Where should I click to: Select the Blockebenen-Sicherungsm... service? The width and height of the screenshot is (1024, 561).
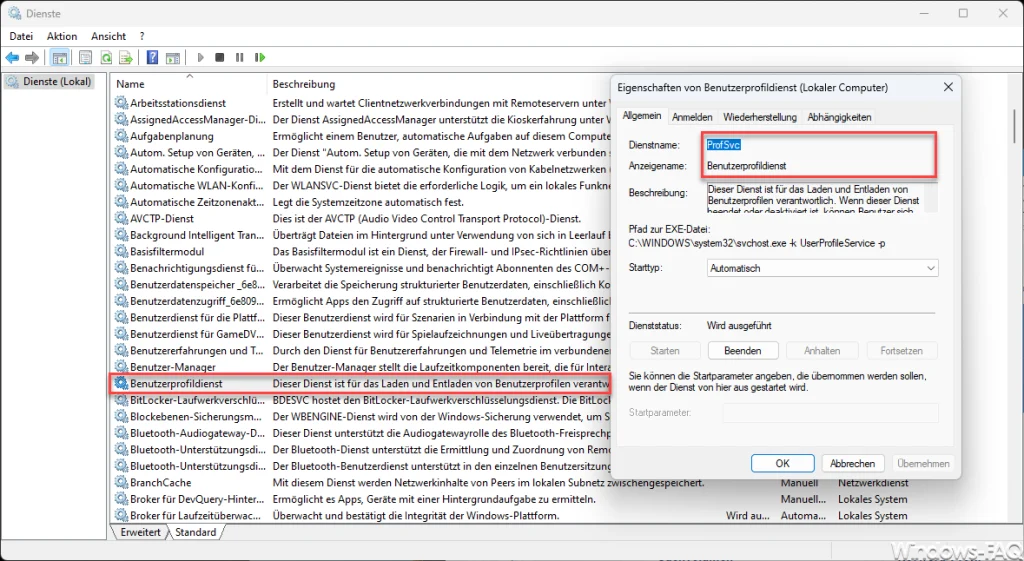pos(196,417)
